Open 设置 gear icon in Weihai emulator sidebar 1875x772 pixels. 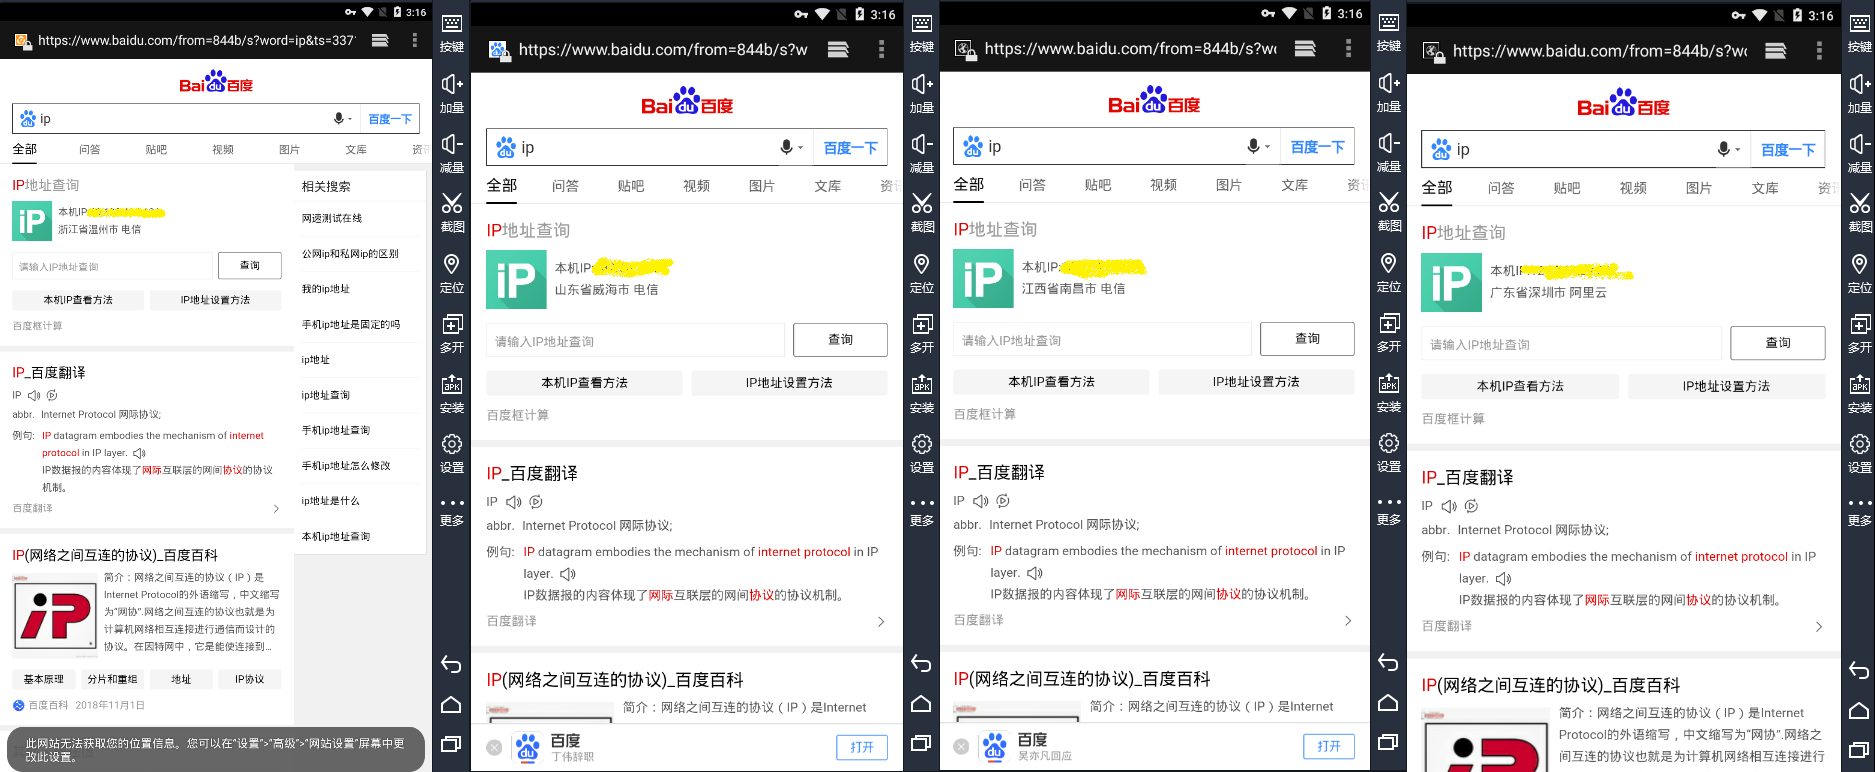click(x=922, y=444)
